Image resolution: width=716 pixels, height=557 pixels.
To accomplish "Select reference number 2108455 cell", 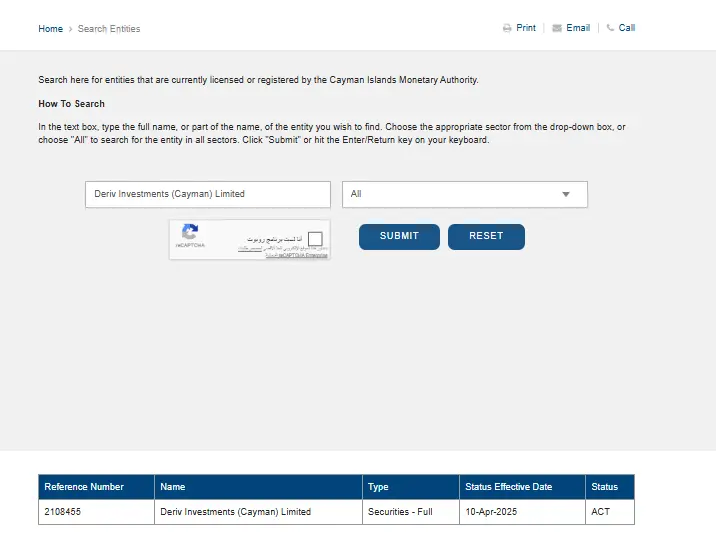I will (96, 512).
